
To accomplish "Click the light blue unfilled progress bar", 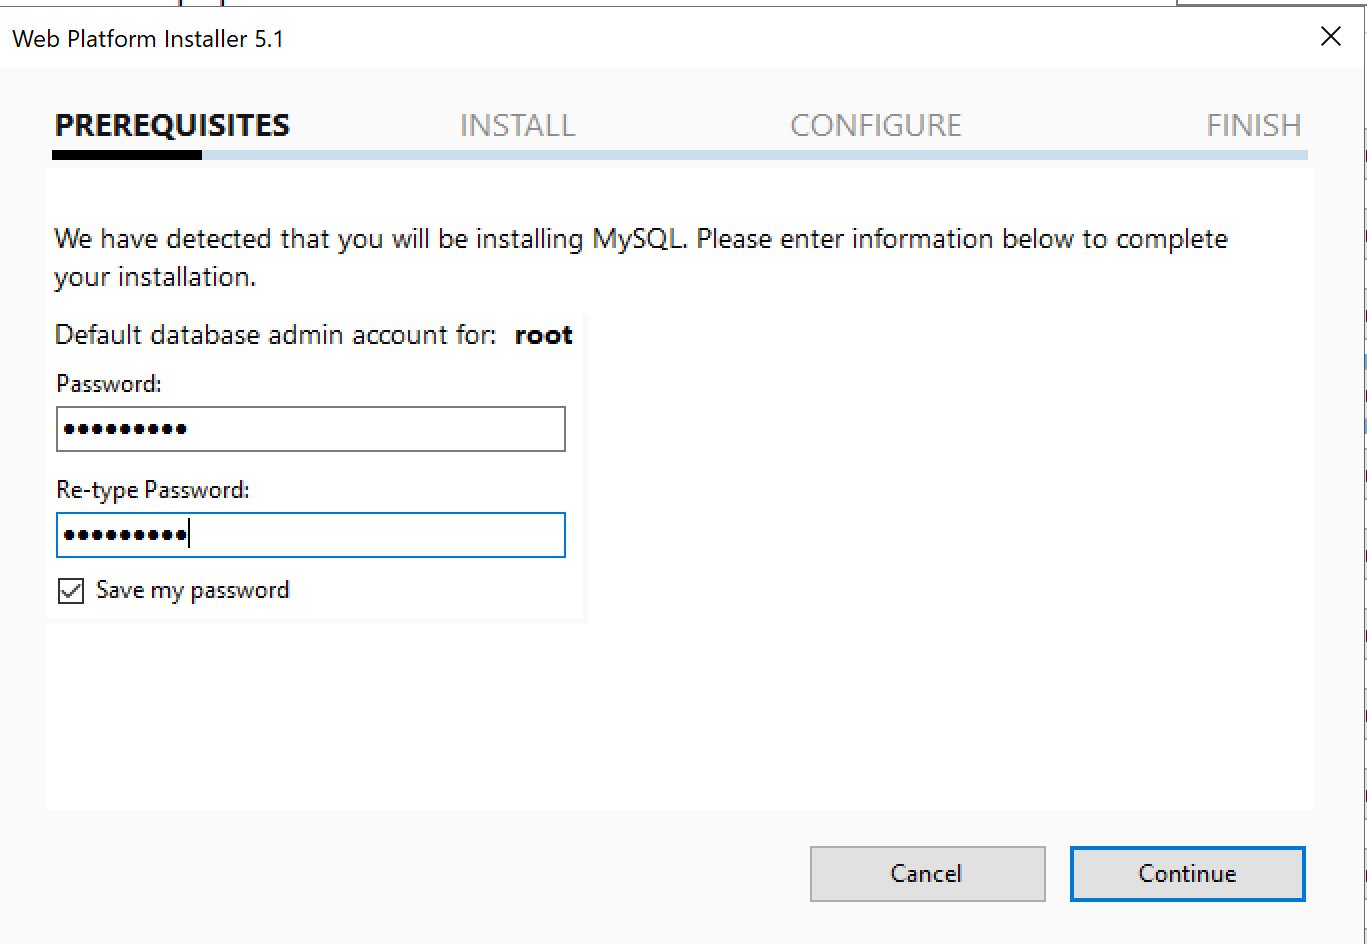I will pos(755,155).
